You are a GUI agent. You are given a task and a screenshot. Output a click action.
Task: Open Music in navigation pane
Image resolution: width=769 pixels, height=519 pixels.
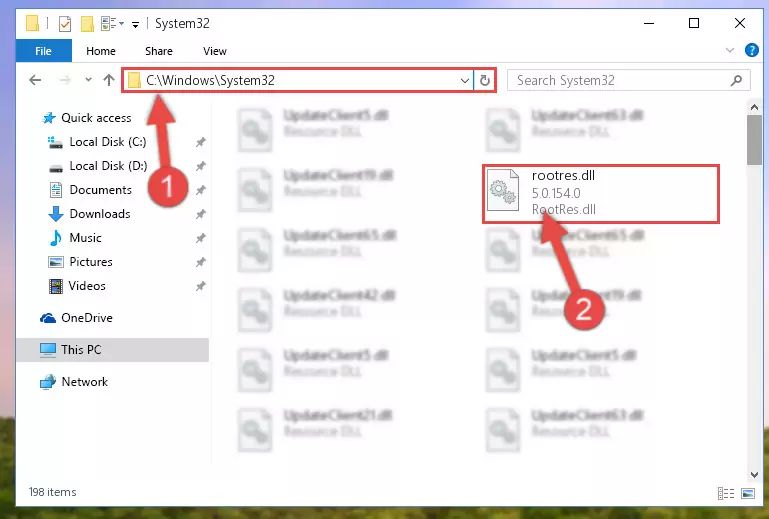(x=85, y=238)
